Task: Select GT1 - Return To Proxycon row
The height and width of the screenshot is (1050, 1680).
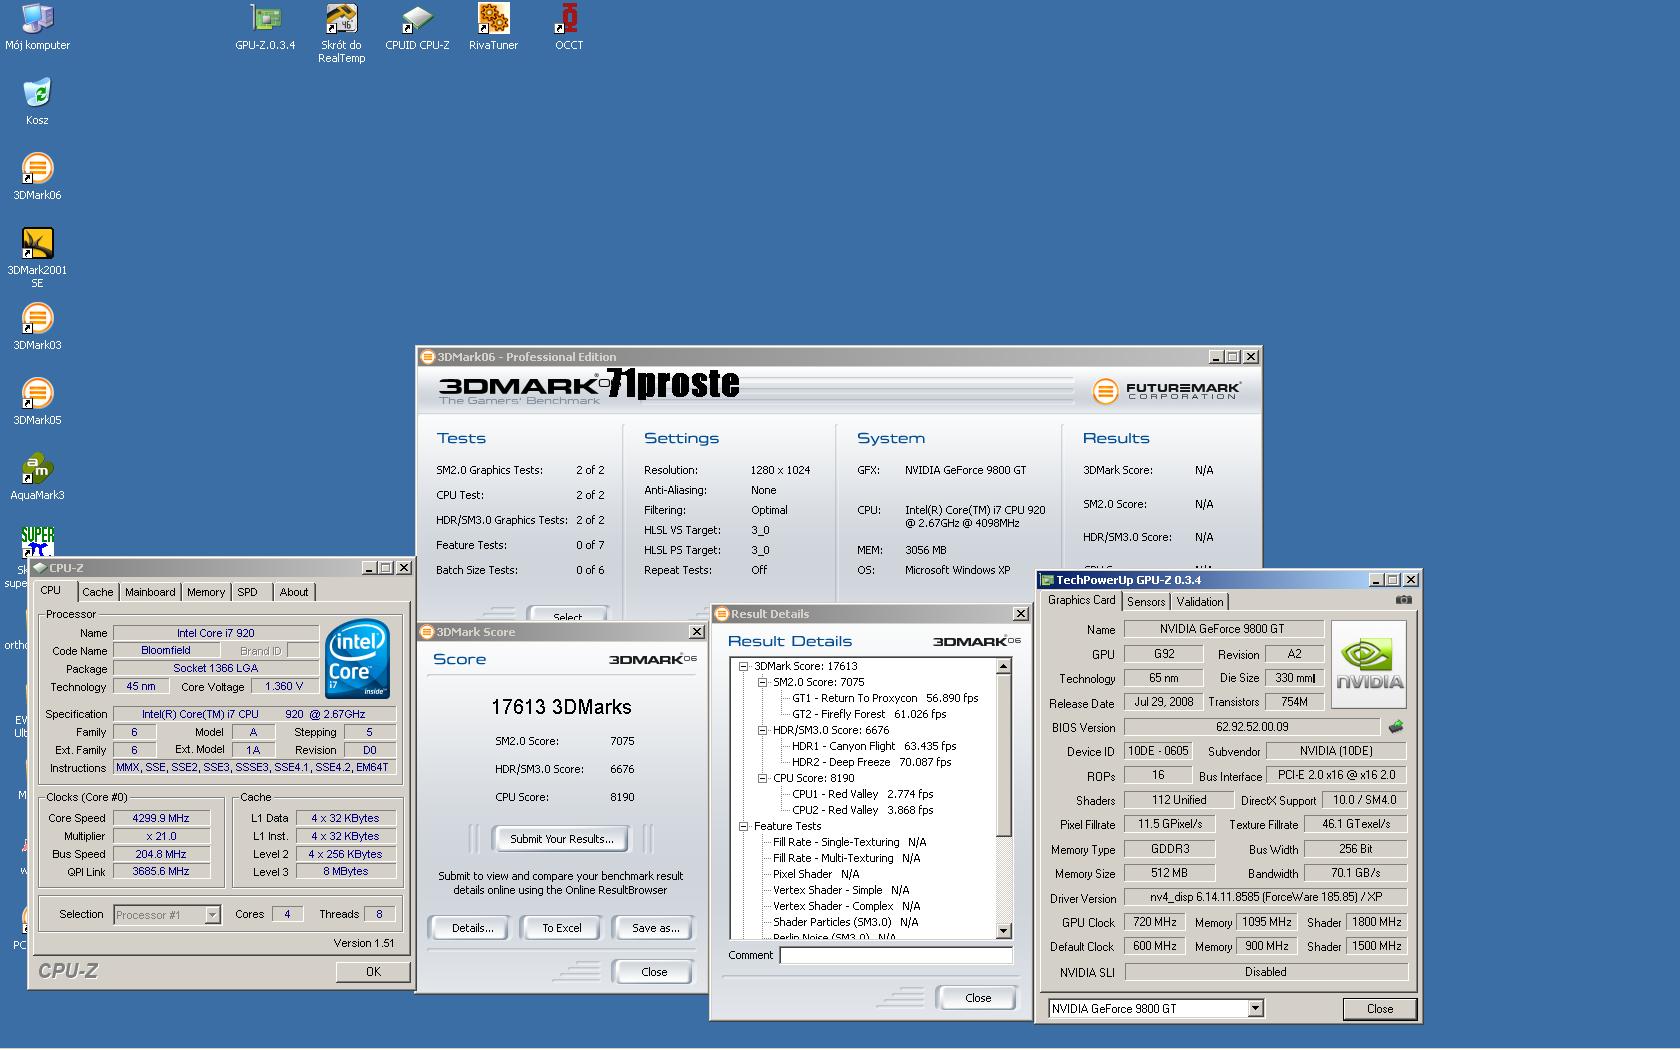Action: pos(885,698)
